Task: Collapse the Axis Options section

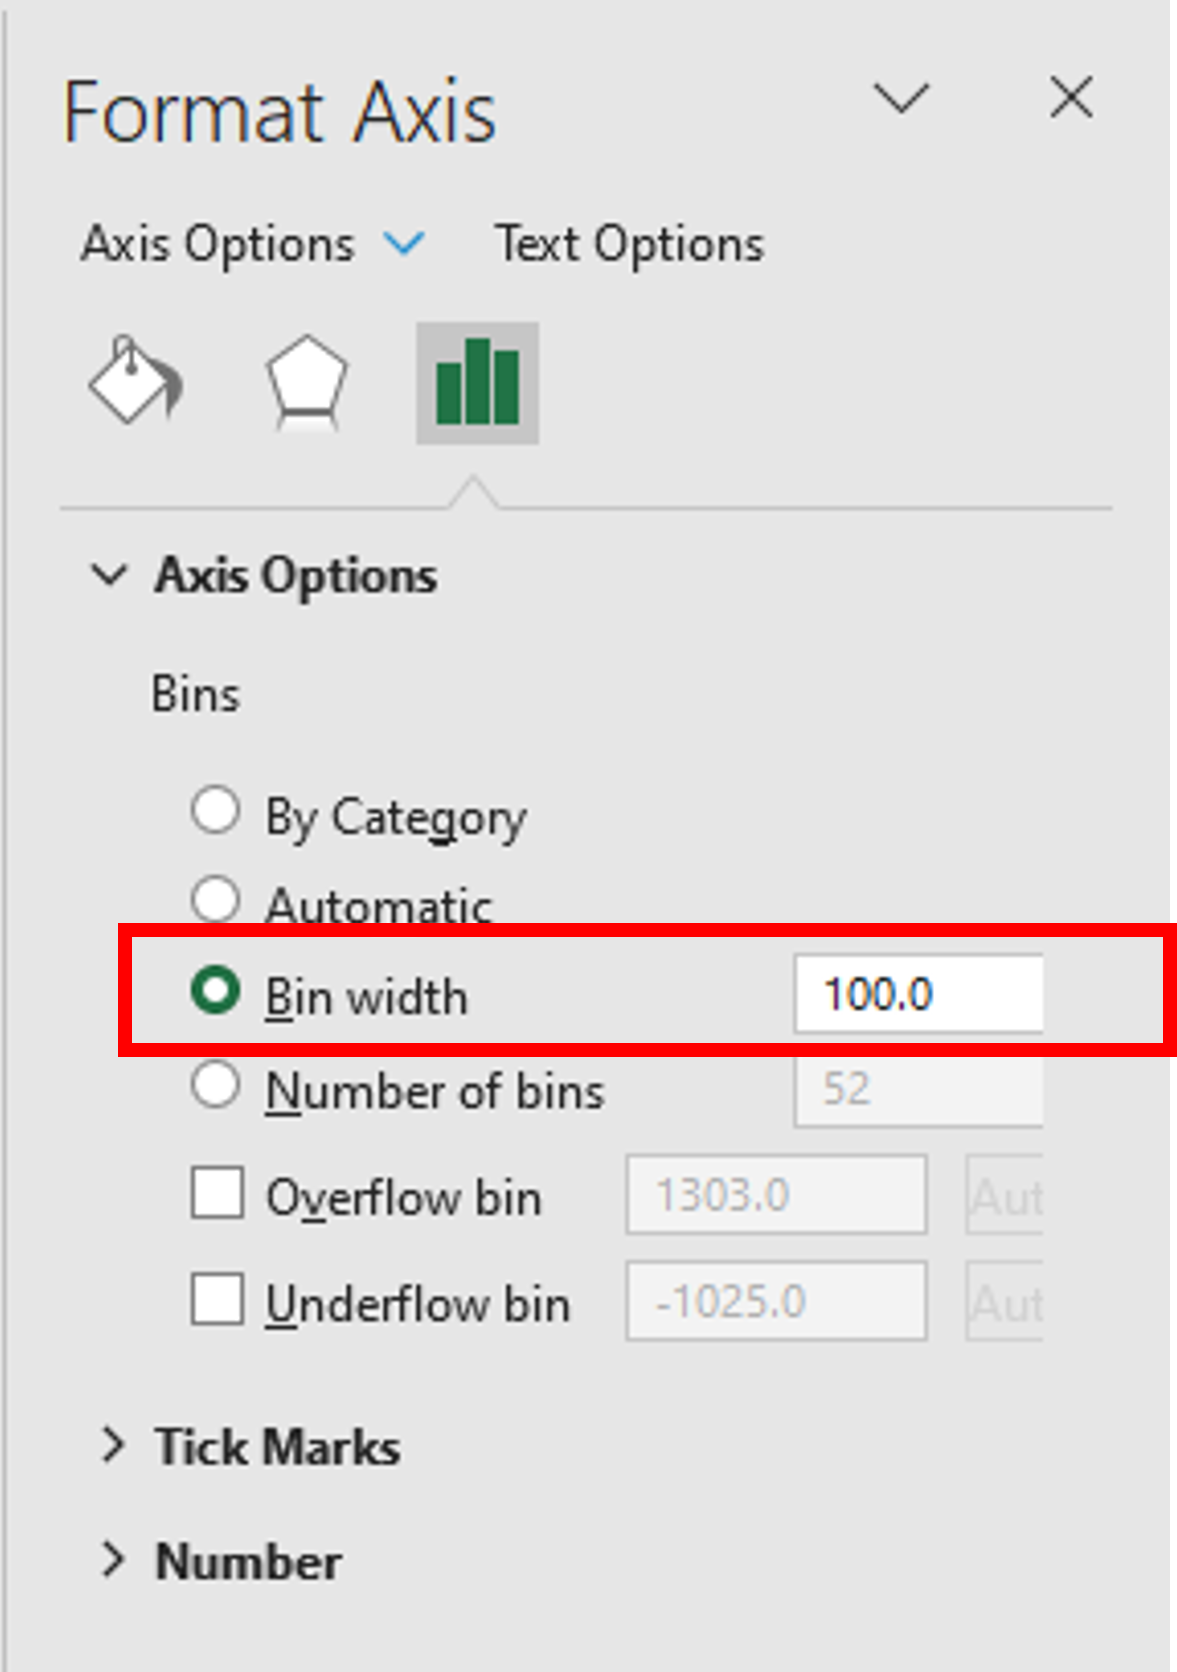Action: [x=110, y=575]
